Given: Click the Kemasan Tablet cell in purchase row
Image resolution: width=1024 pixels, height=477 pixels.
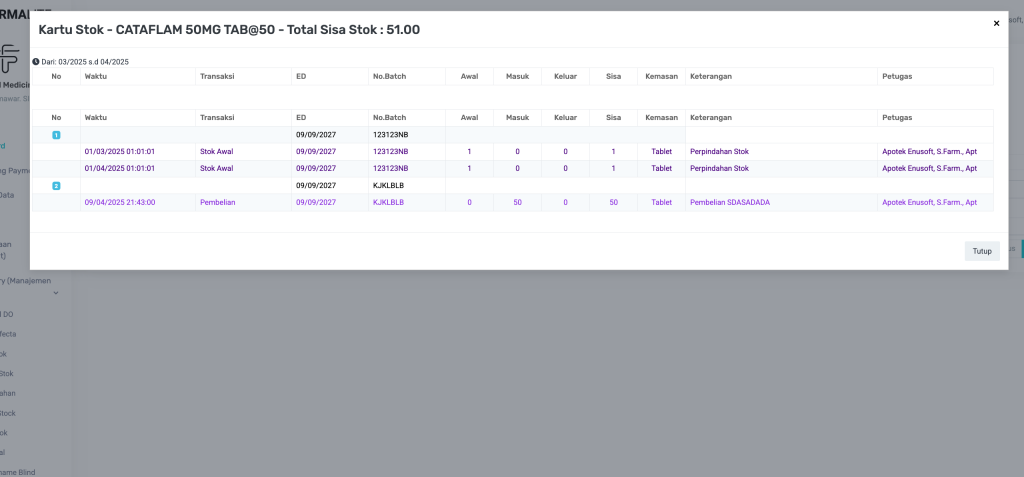Looking at the screenshot, I should tap(661, 202).
